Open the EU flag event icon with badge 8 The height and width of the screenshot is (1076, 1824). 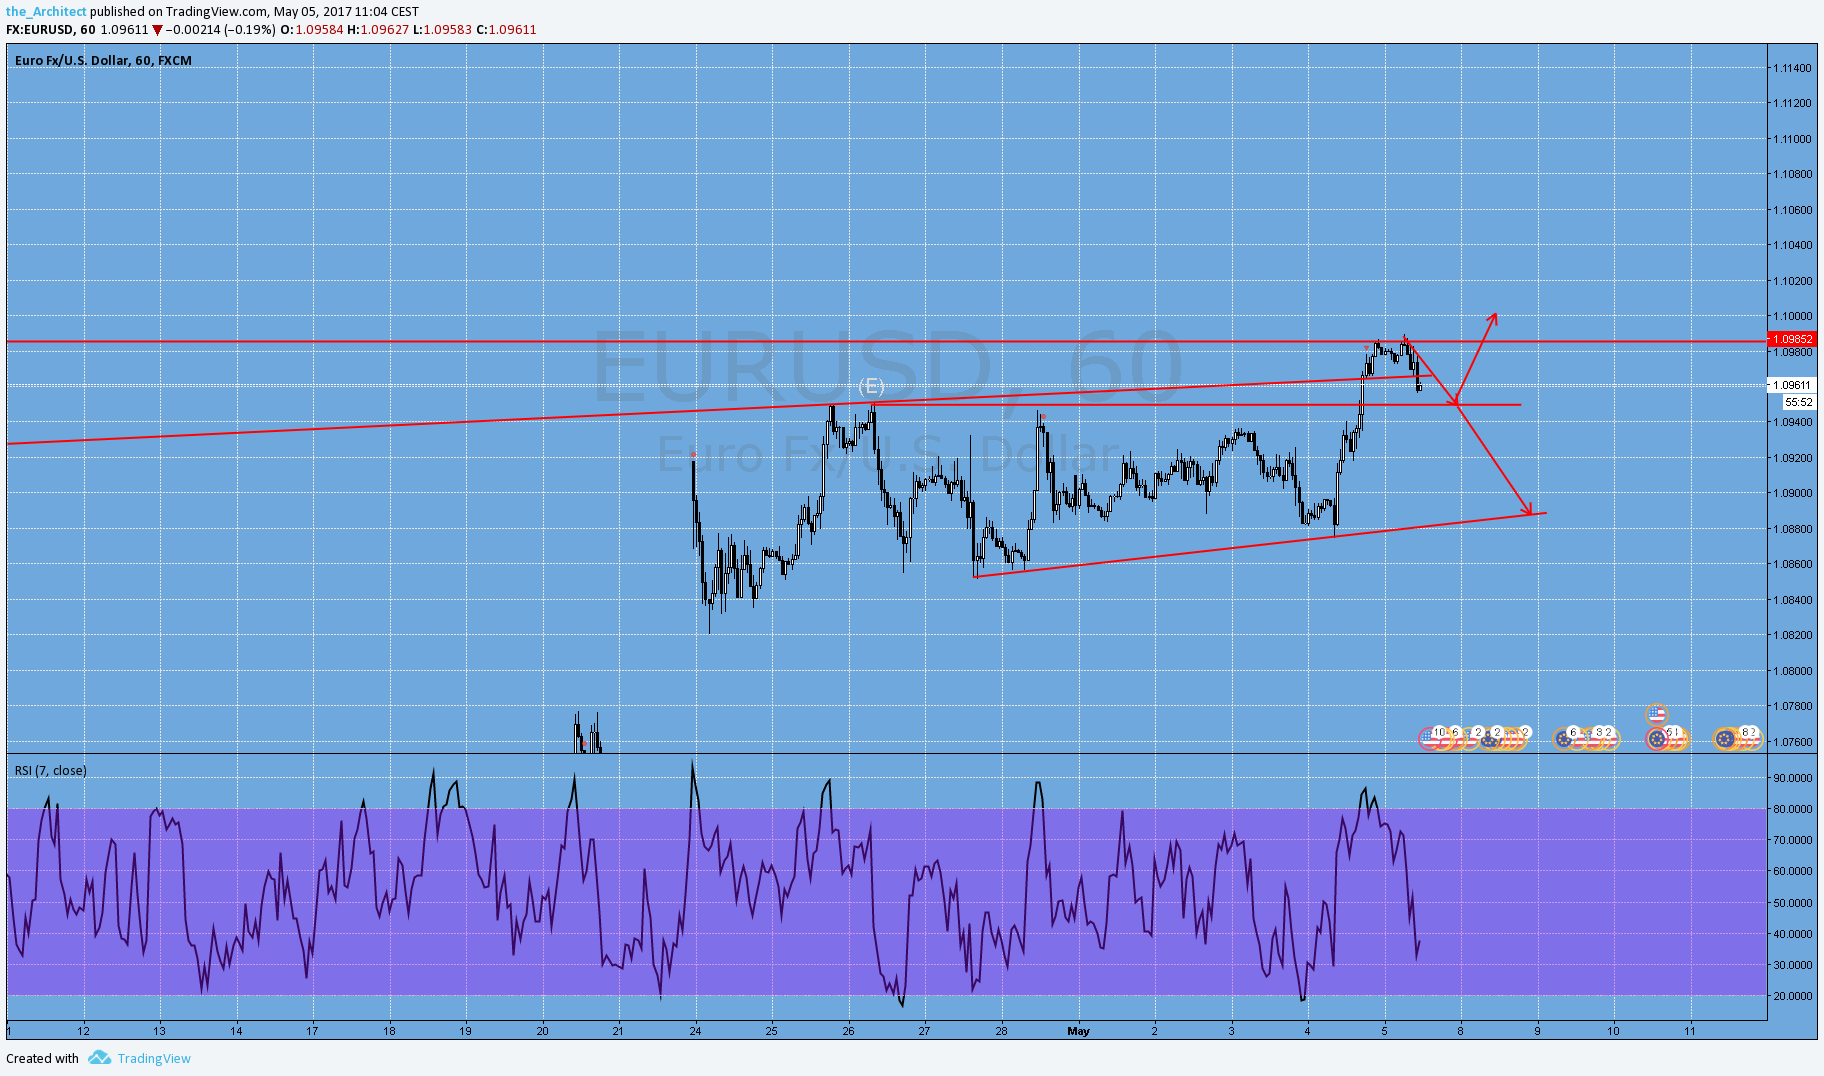pyautogui.click(x=1724, y=739)
